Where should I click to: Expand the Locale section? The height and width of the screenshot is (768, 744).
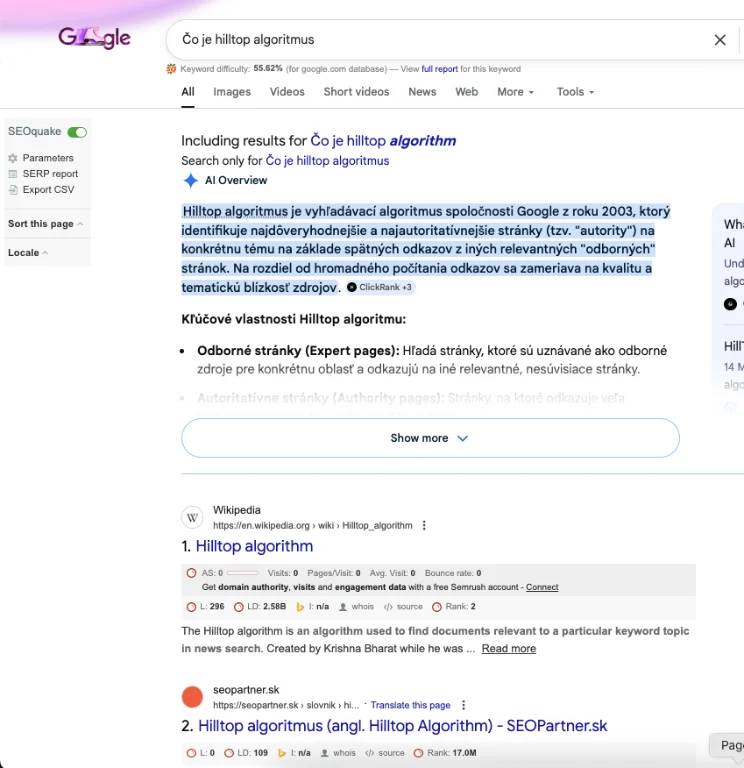[28, 253]
